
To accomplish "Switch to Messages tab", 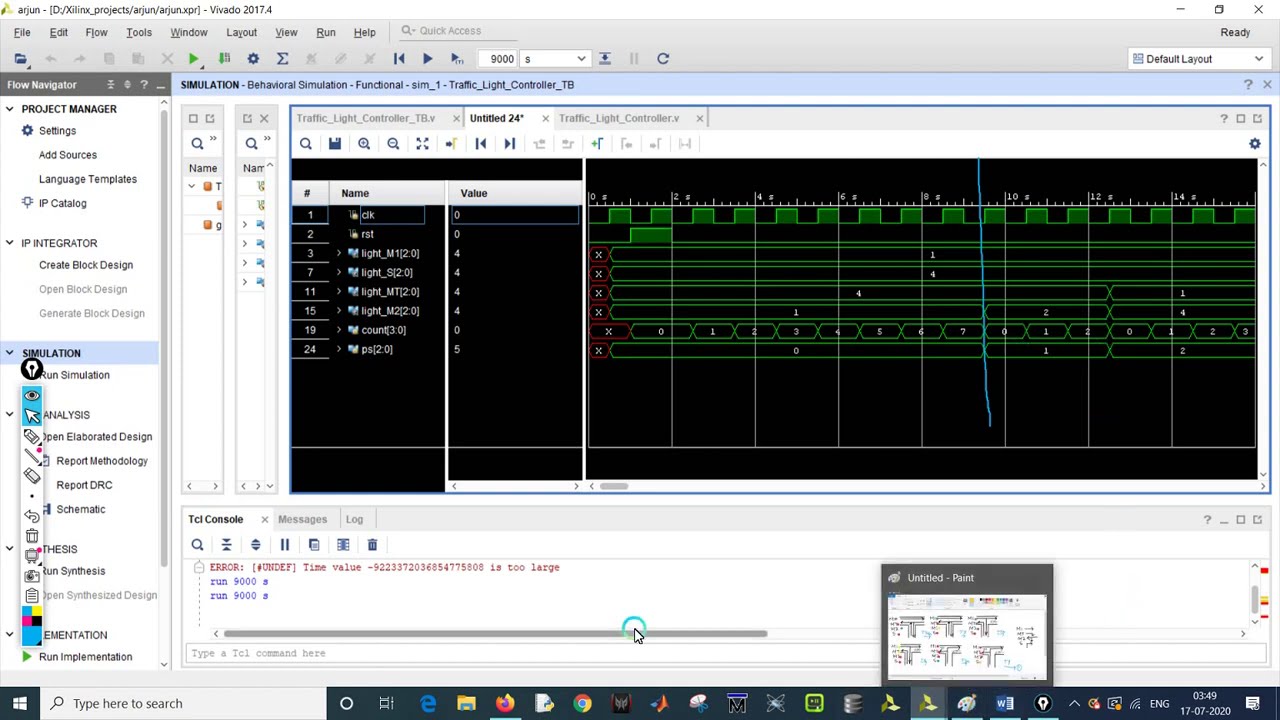I will click(x=302, y=519).
